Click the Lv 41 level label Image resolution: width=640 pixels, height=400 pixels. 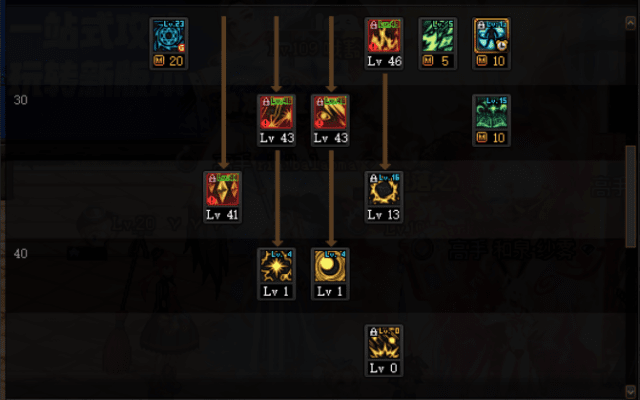[222, 215]
